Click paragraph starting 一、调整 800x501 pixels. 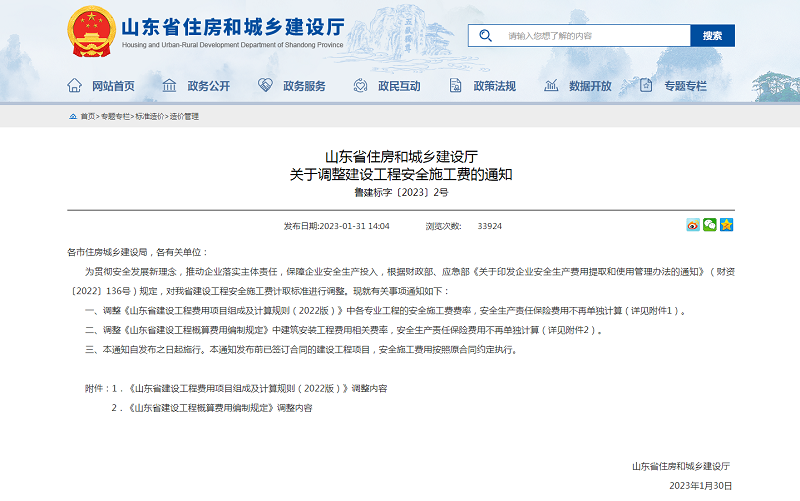(386, 311)
